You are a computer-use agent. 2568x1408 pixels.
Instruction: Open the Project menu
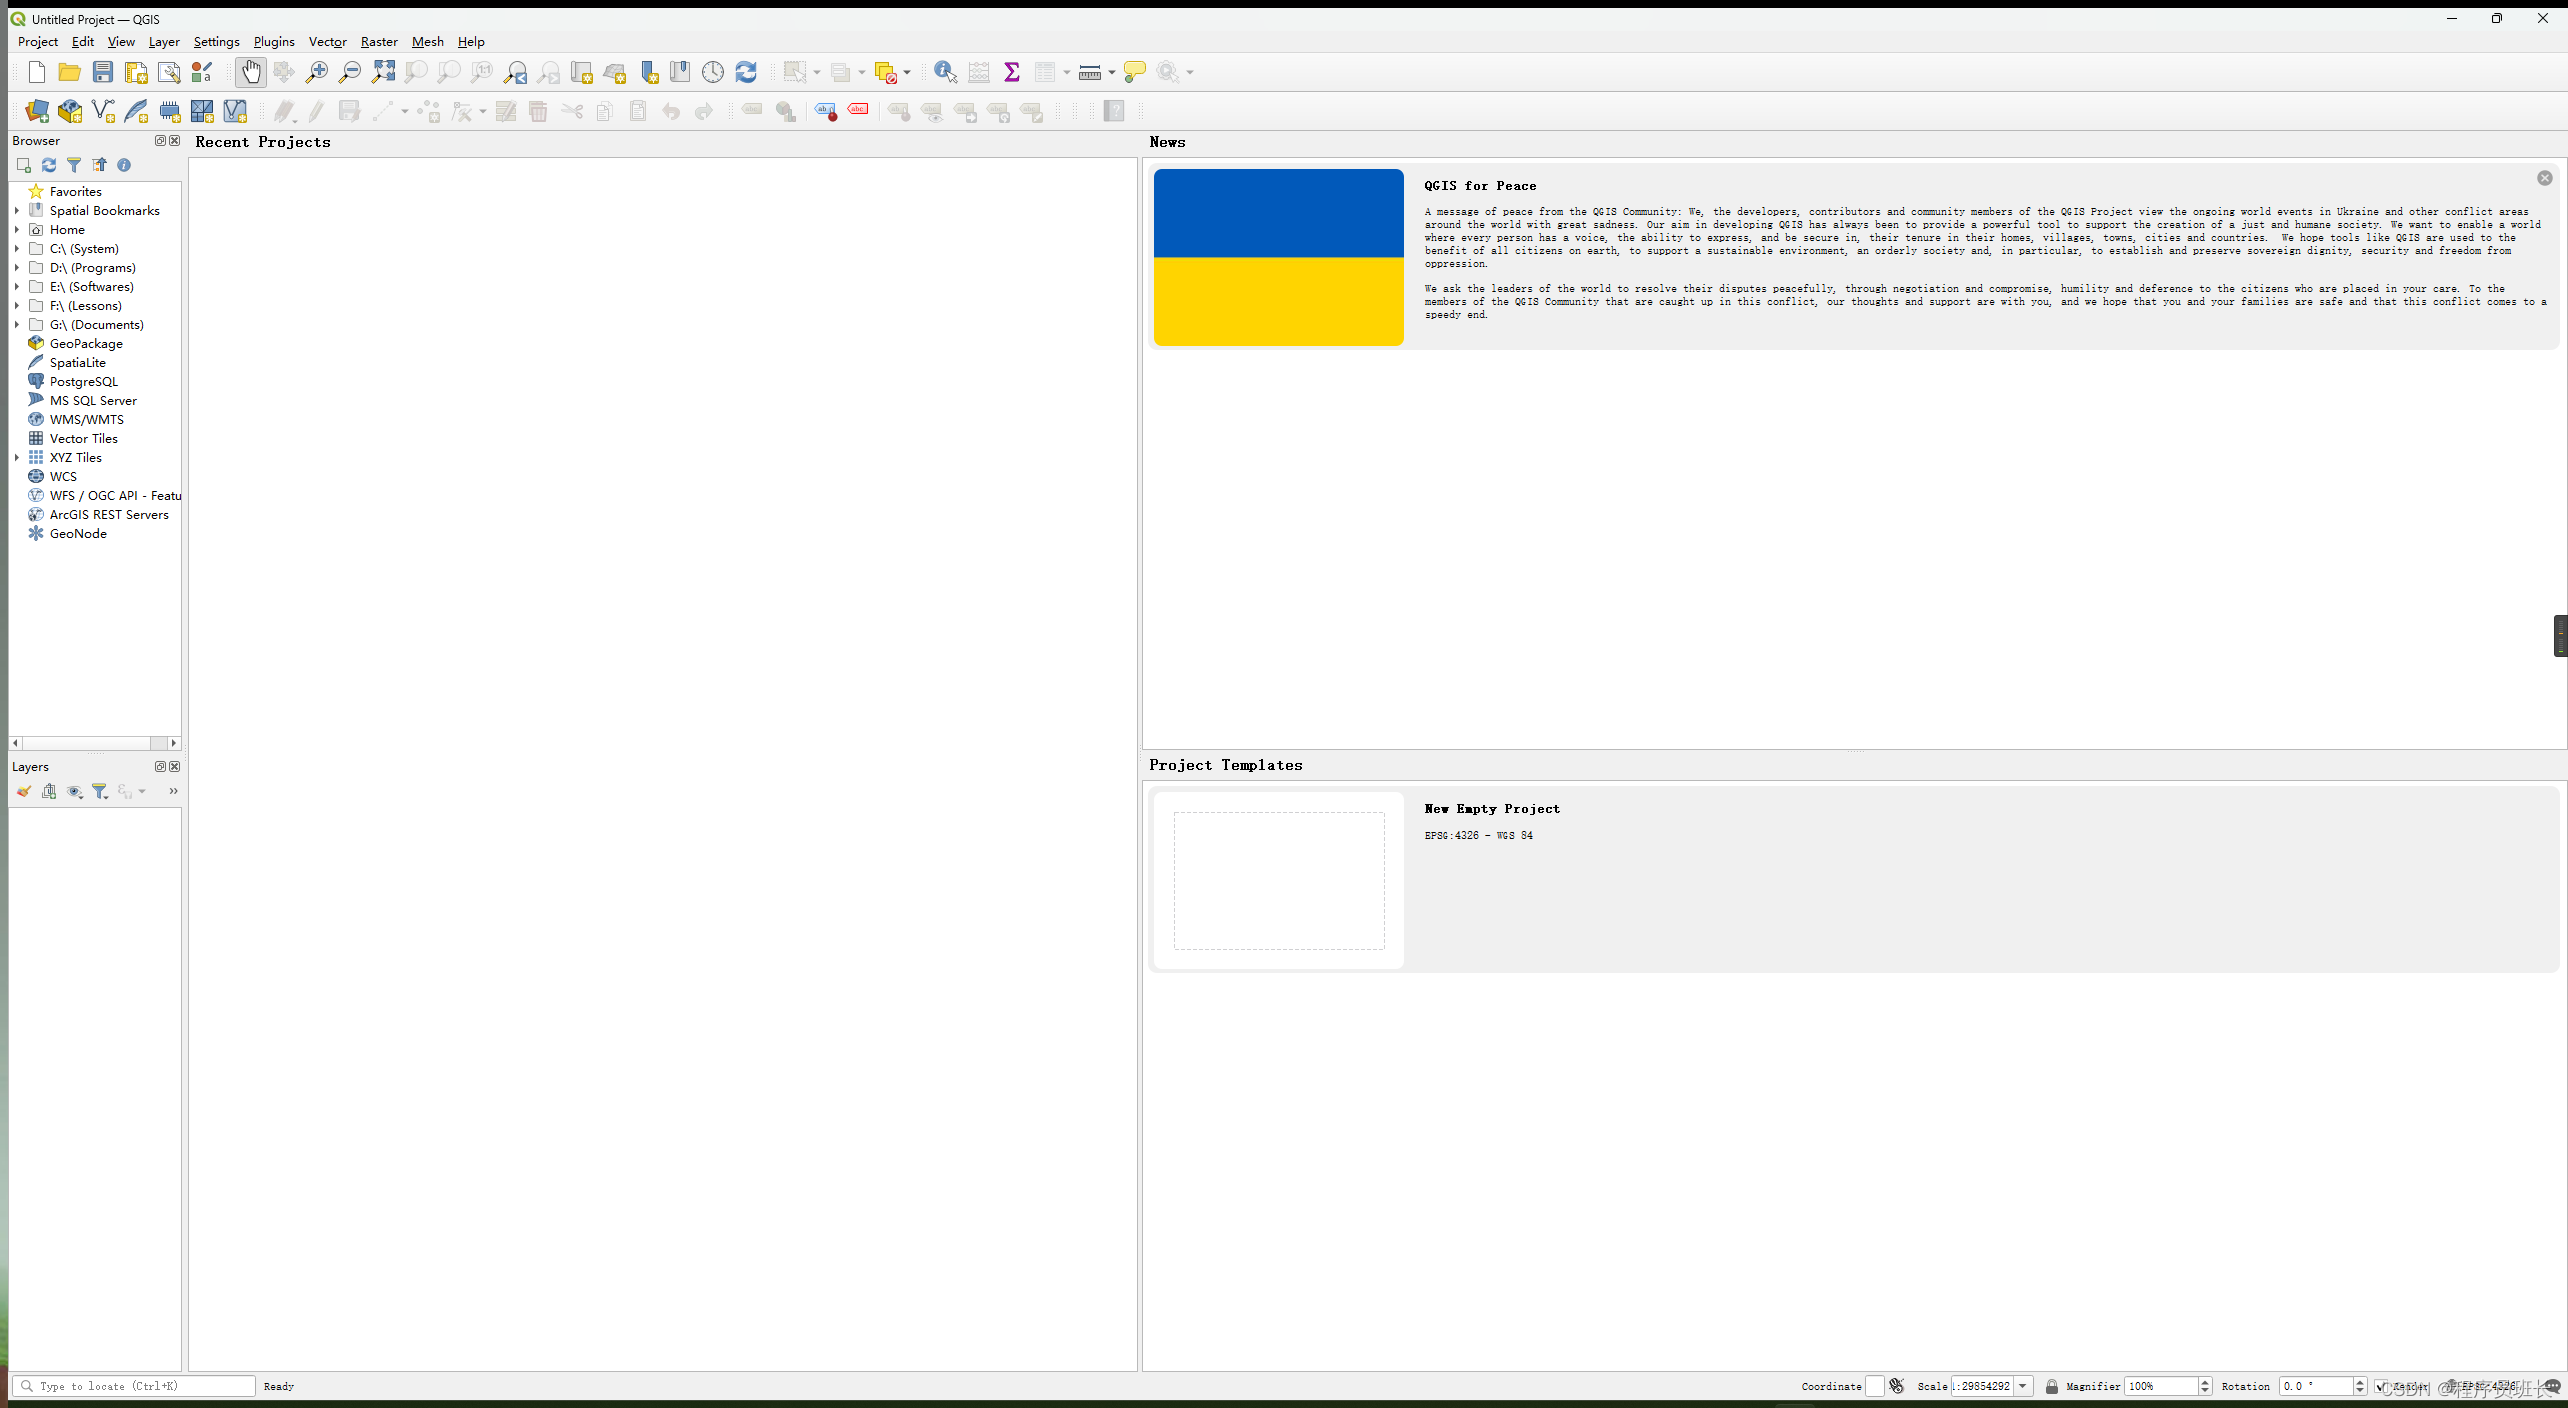coord(38,42)
